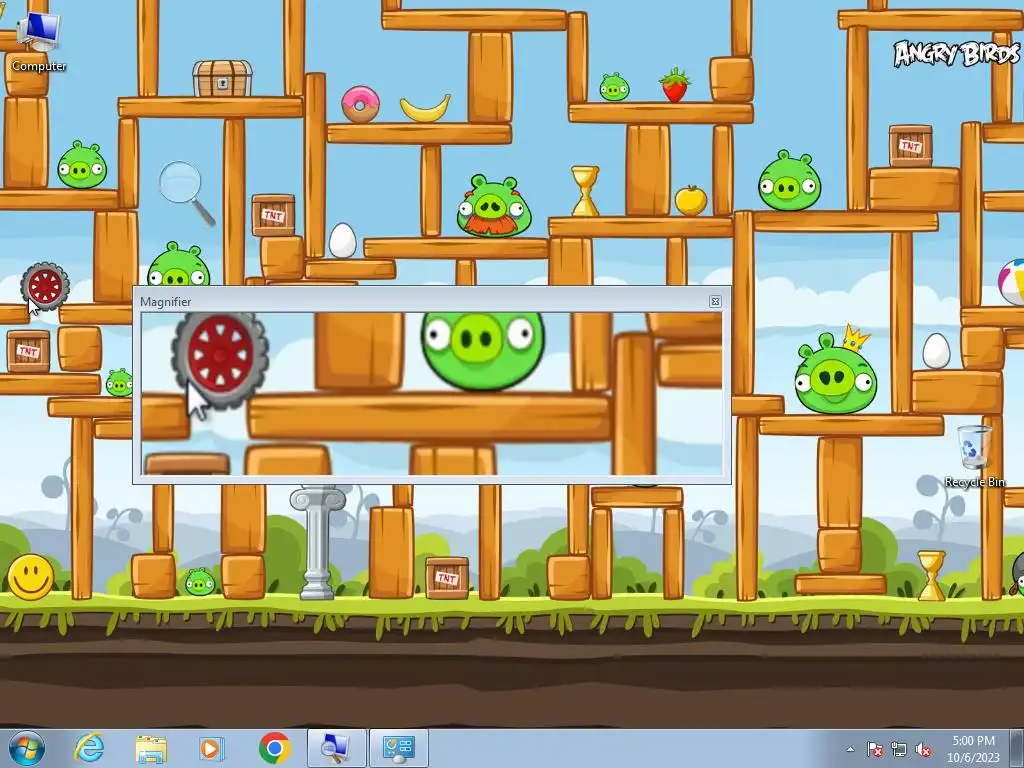Open the clock showing 5:00 PM
This screenshot has height=768, width=1024.
973,748
